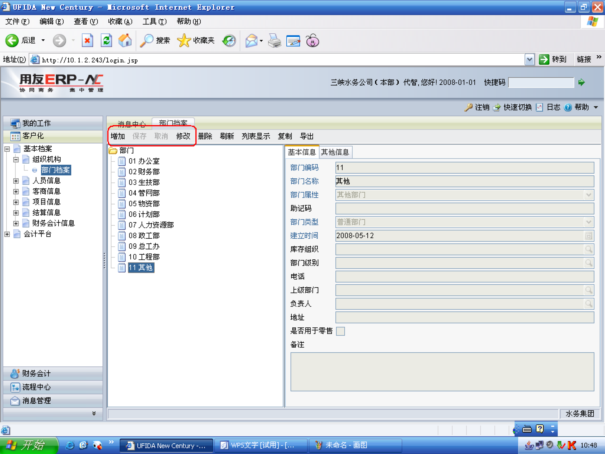Open the 查看 menu

pyautogui.click(x=86, y=22)
